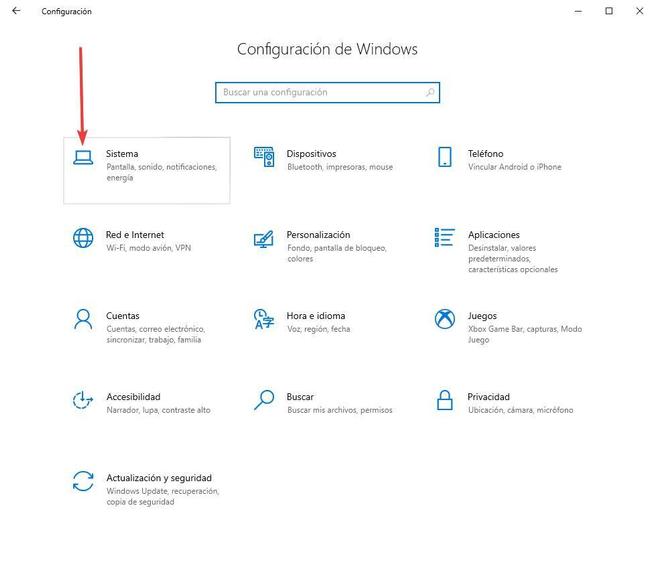Click the Red e Internet globe icon
The image size is (655, 566).
pos(83,238)
